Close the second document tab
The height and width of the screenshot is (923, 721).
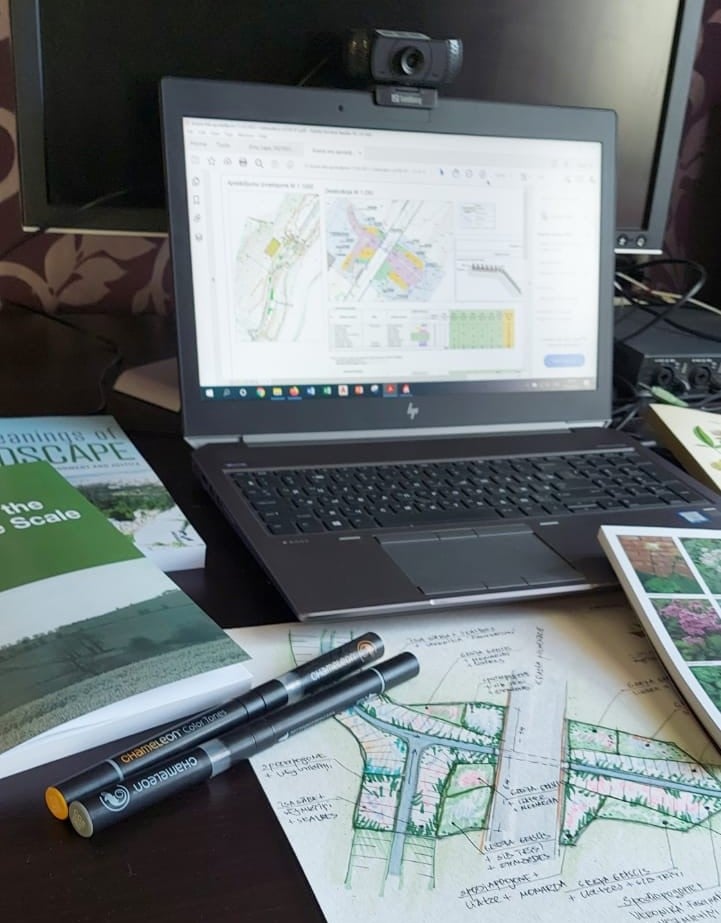(360, 152)
